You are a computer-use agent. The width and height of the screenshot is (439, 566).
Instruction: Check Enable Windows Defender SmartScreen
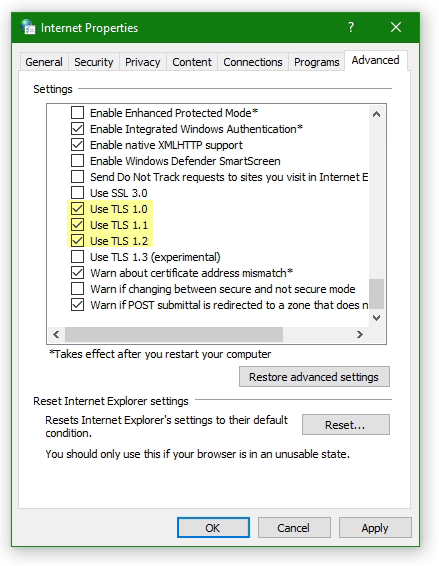pos(78,161)
